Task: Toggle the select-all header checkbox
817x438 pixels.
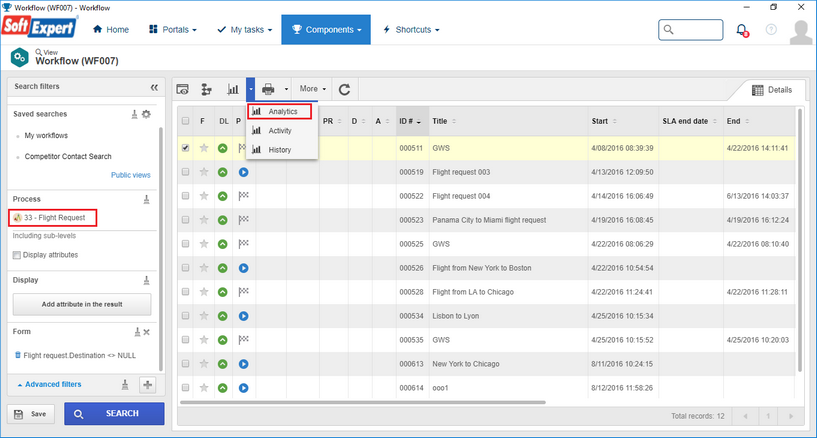Action: click(x=185, y=121)
